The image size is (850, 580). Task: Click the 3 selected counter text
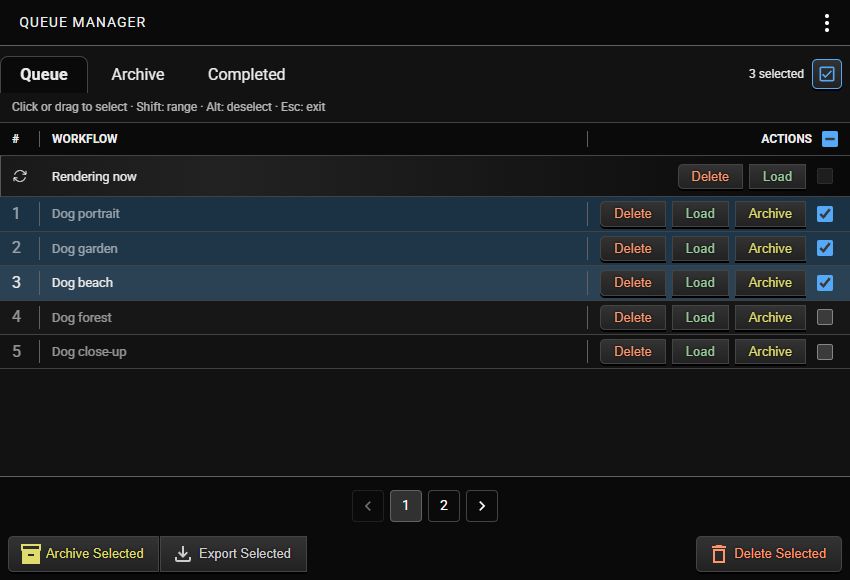[776, 74]
